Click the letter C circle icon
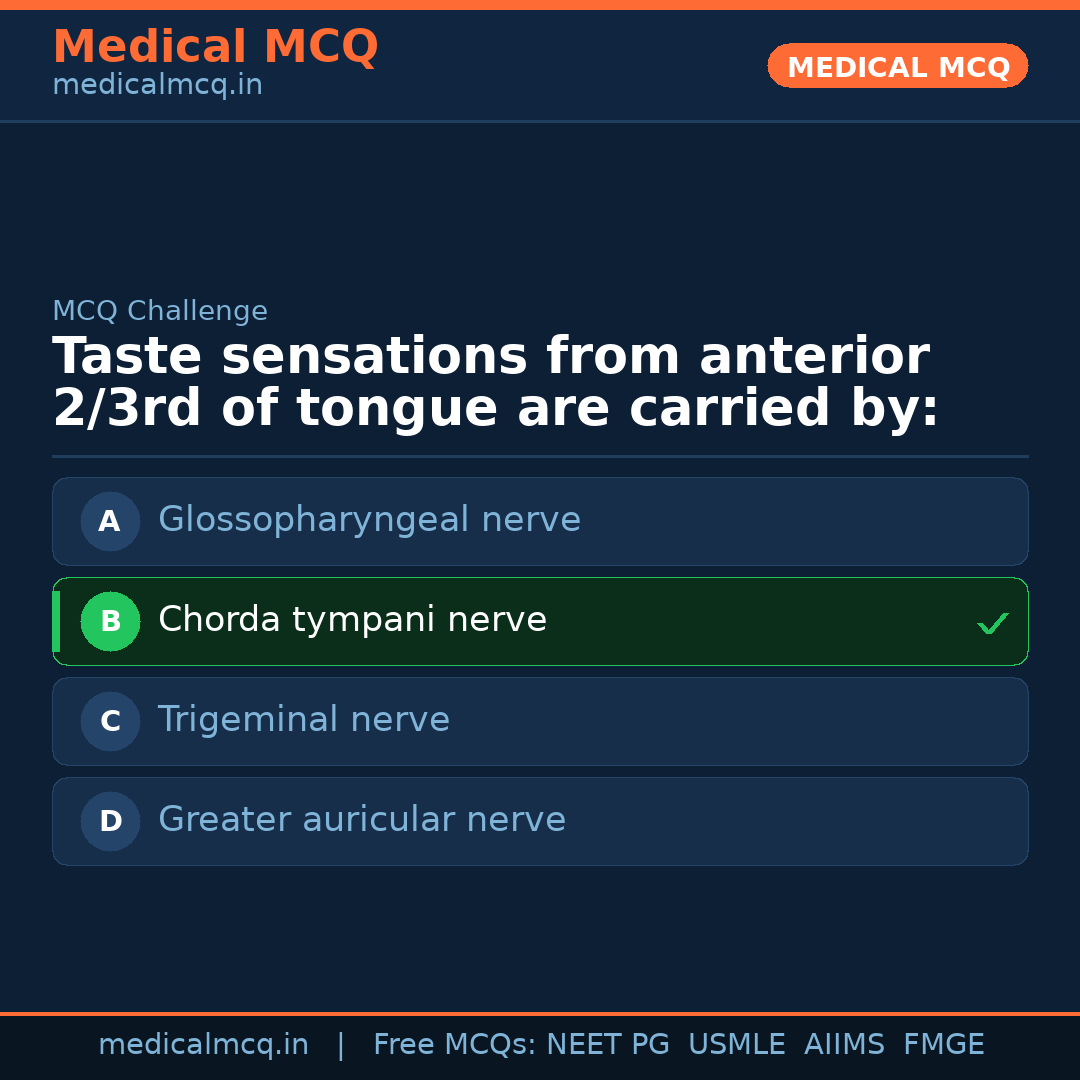Image resolution: width=1080 pixels, height=1080 pixels. (110, 721)
